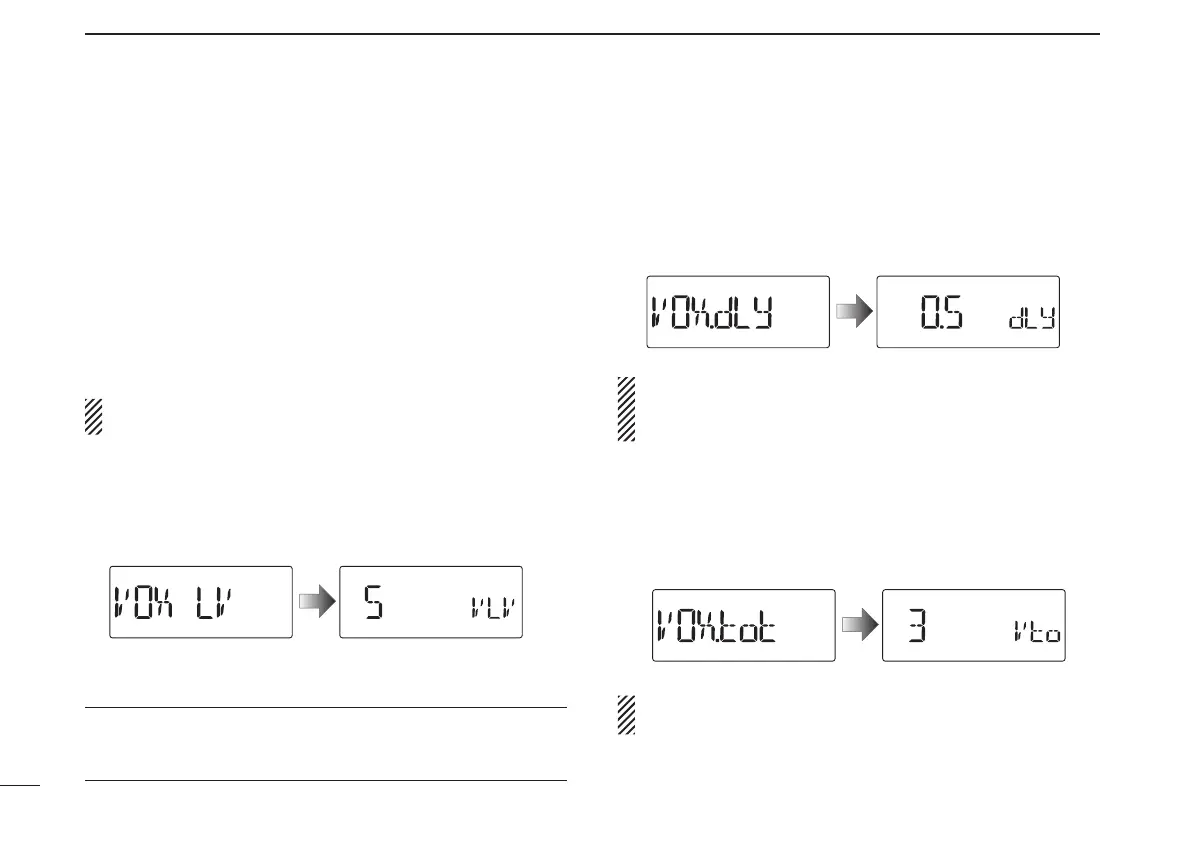Click the upper divider line under VOX LV
1191x842 pixels.
tap(326, 708)
